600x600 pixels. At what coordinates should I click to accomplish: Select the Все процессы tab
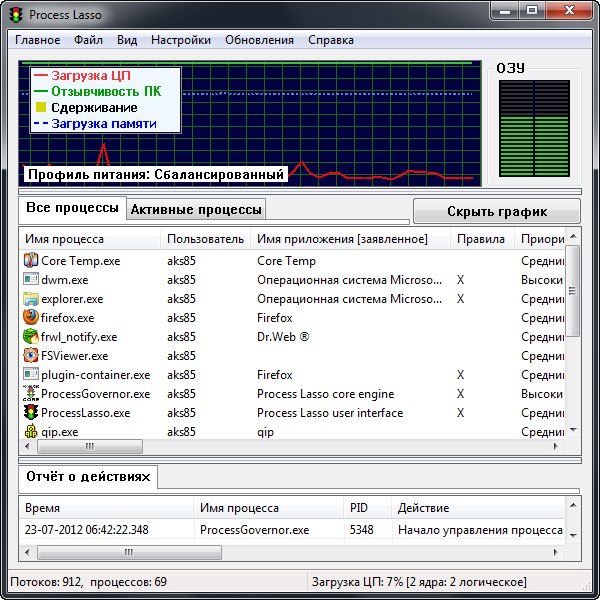71,208
